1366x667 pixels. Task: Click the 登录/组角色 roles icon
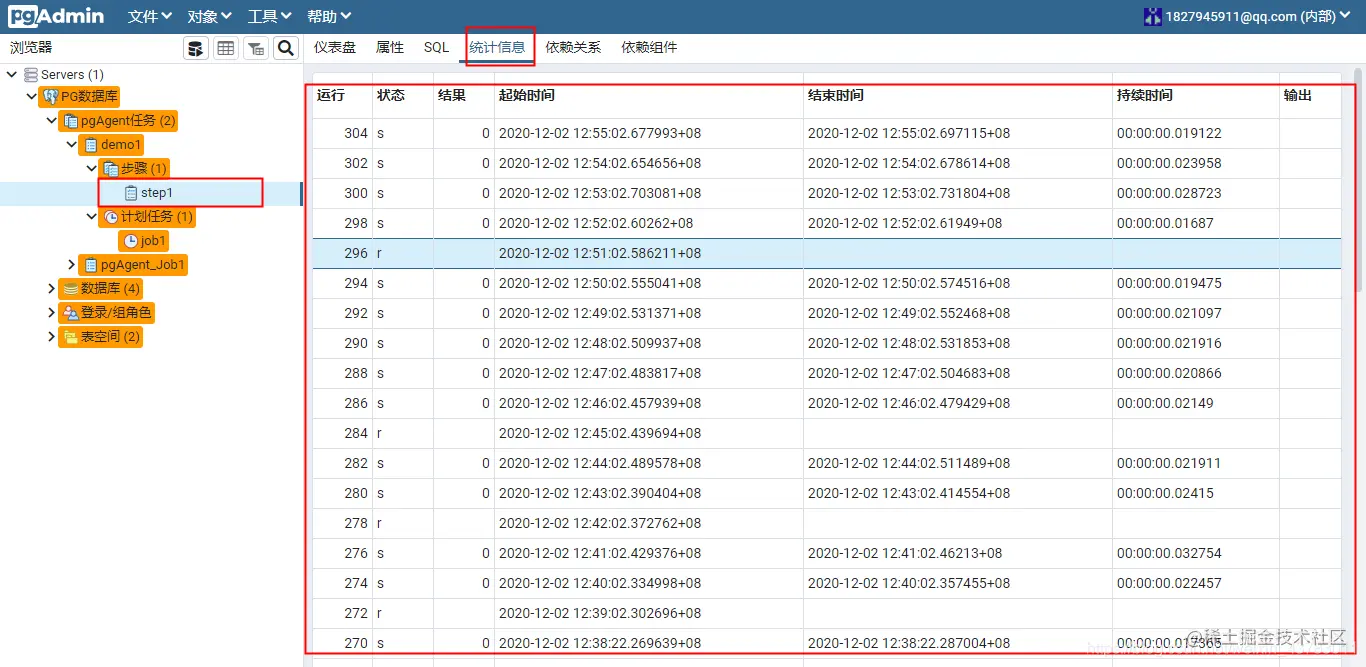(71, 313)
